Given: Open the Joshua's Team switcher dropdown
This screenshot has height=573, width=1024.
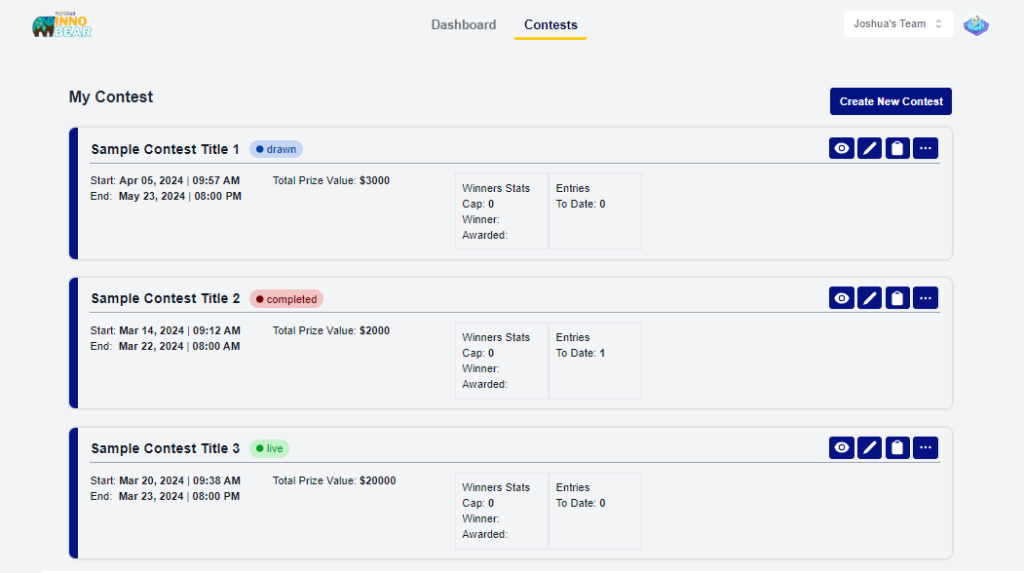Looking at the screenshot, I should [898, 24].
